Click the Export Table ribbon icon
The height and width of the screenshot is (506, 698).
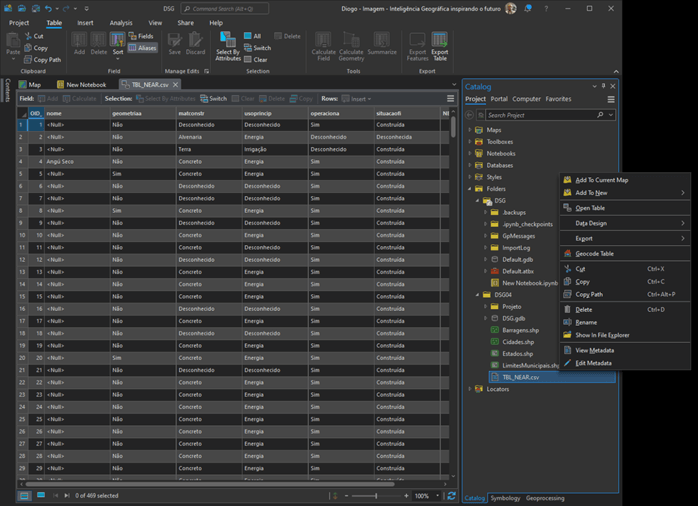(x=439, y=42)
